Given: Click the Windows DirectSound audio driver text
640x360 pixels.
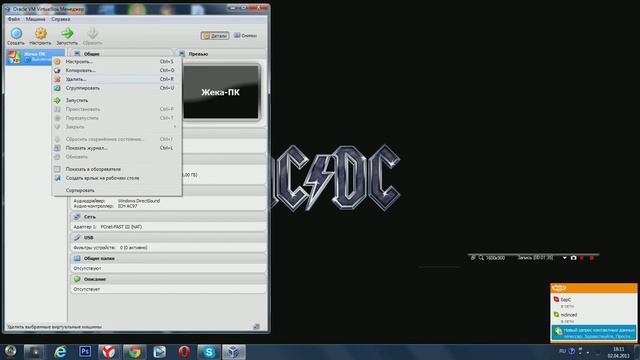Looking at the screenshot, I should [139, 201].
